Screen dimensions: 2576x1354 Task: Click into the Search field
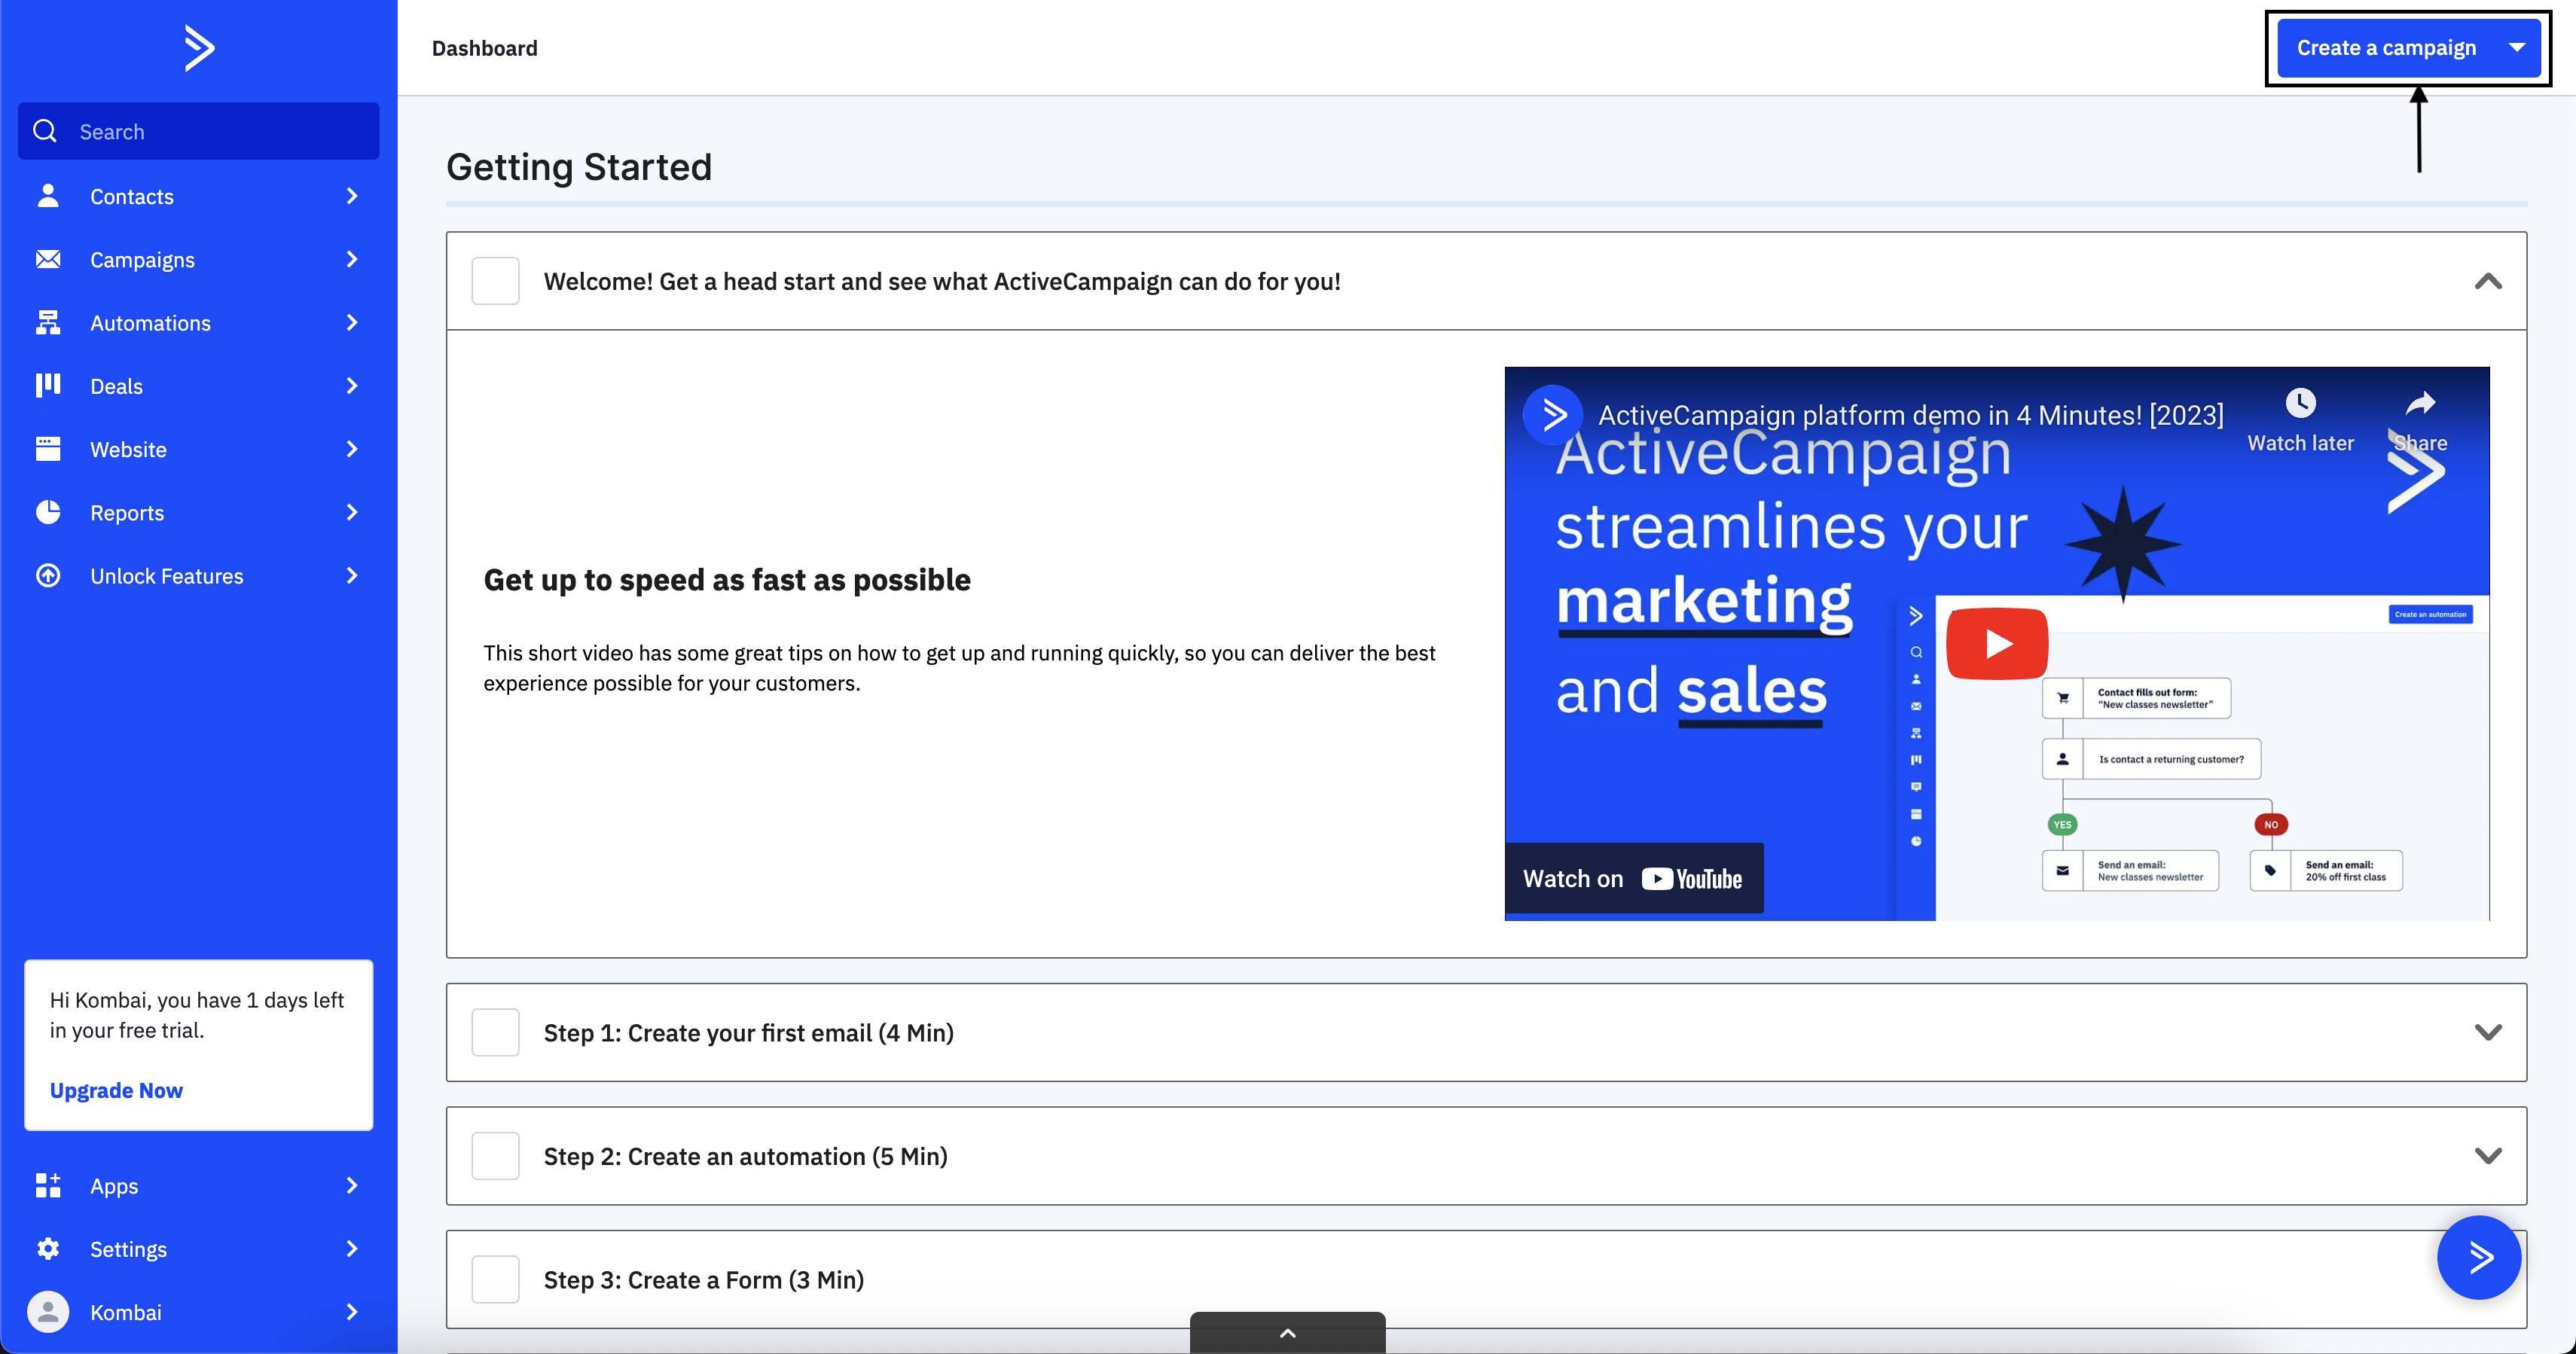point(198,131)
